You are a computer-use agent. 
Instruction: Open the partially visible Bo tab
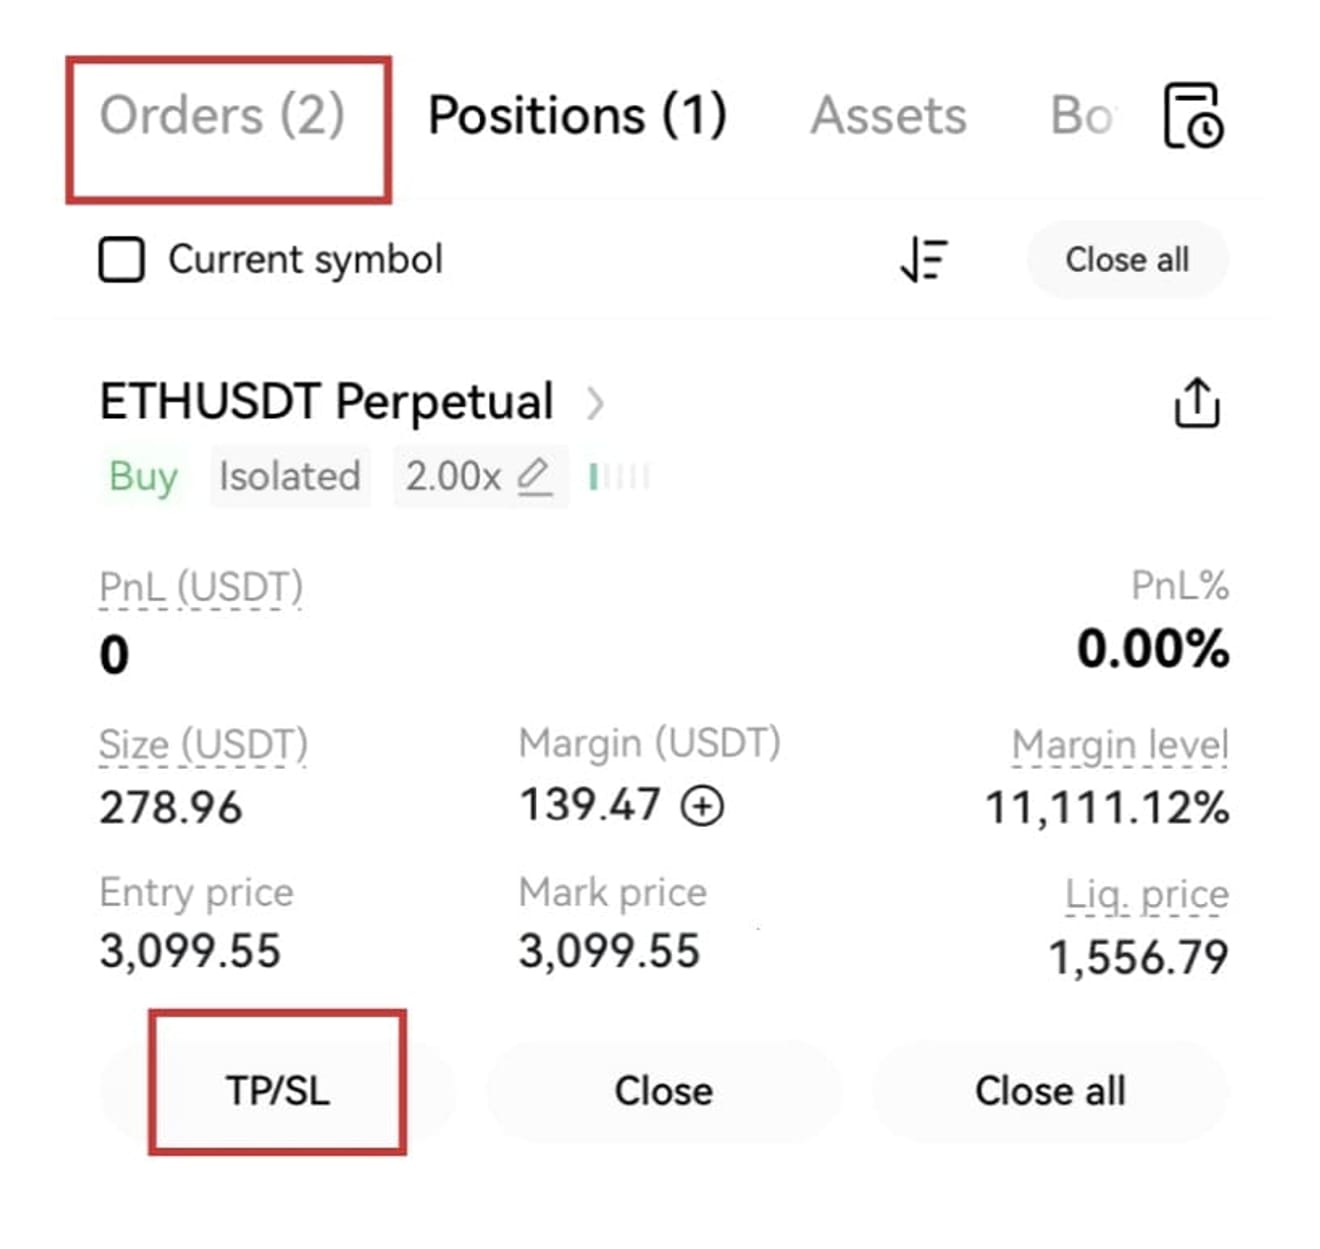coord(1081,115)
